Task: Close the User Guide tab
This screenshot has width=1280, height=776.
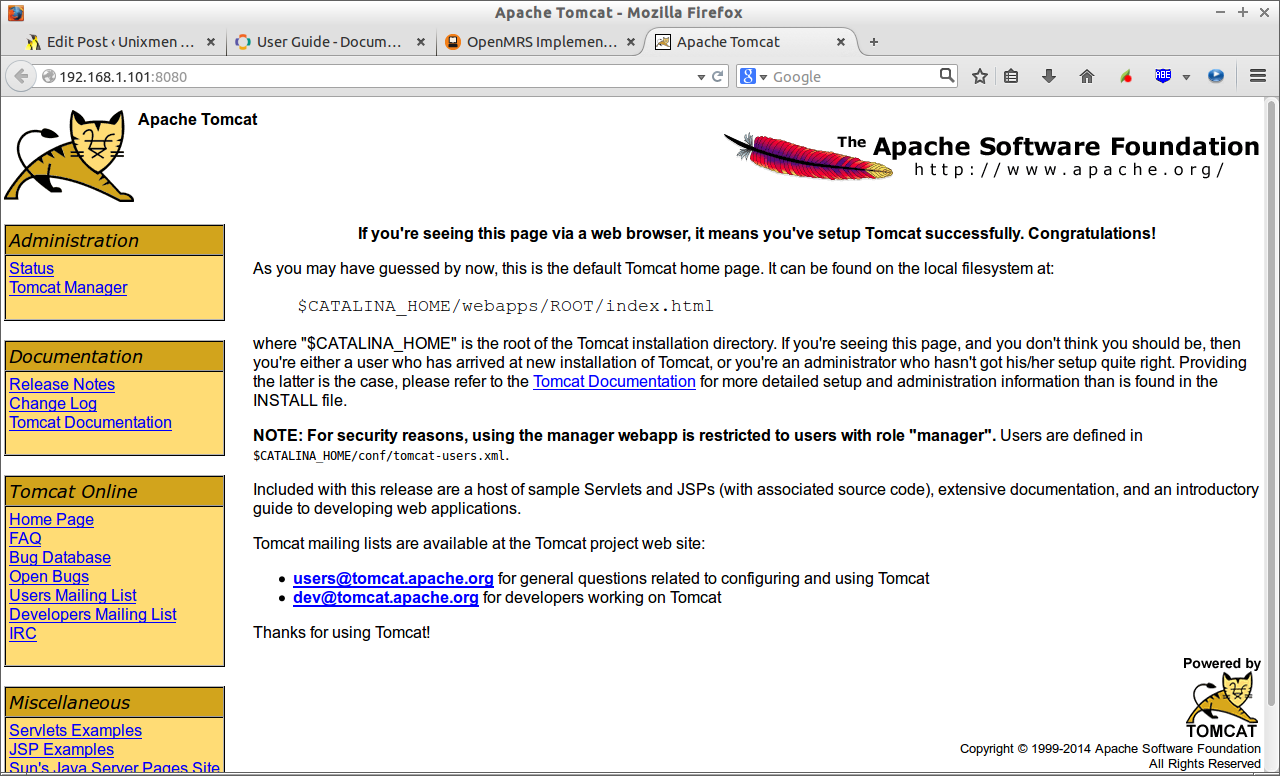Action: [420, 42]
